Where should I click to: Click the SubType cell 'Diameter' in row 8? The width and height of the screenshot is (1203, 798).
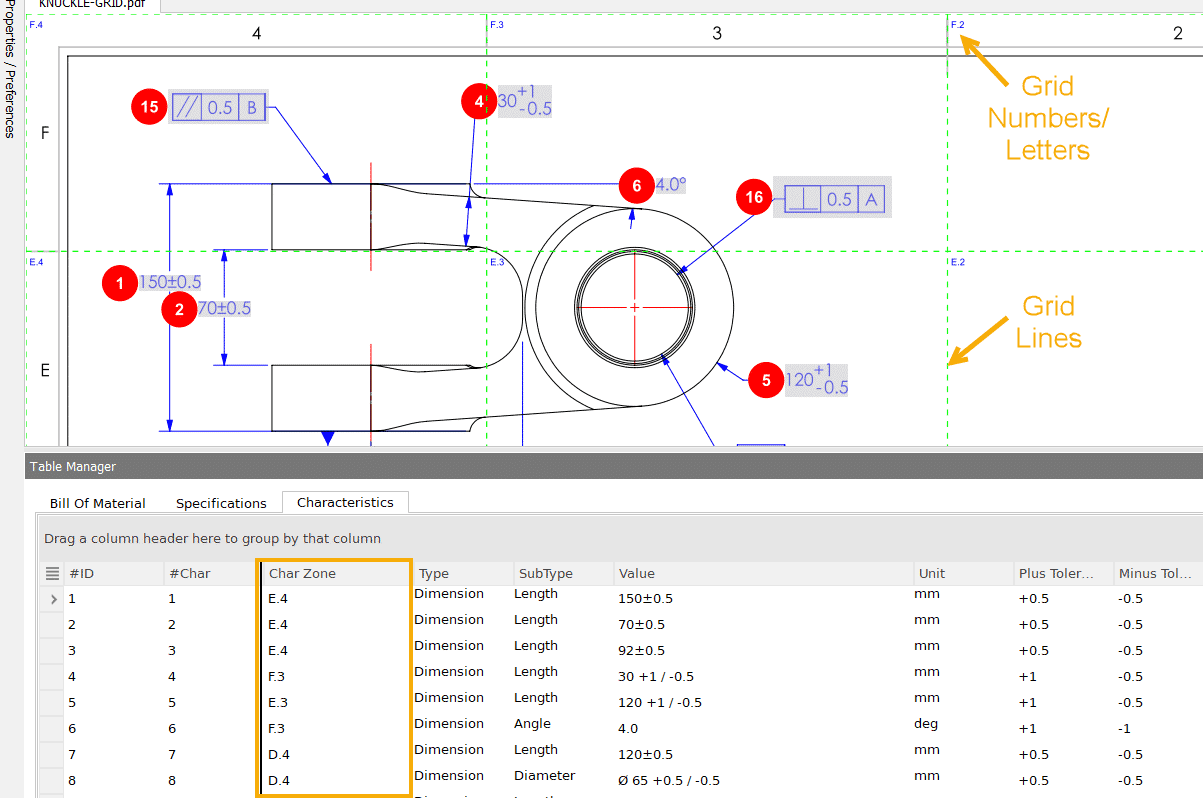(545, 775)
